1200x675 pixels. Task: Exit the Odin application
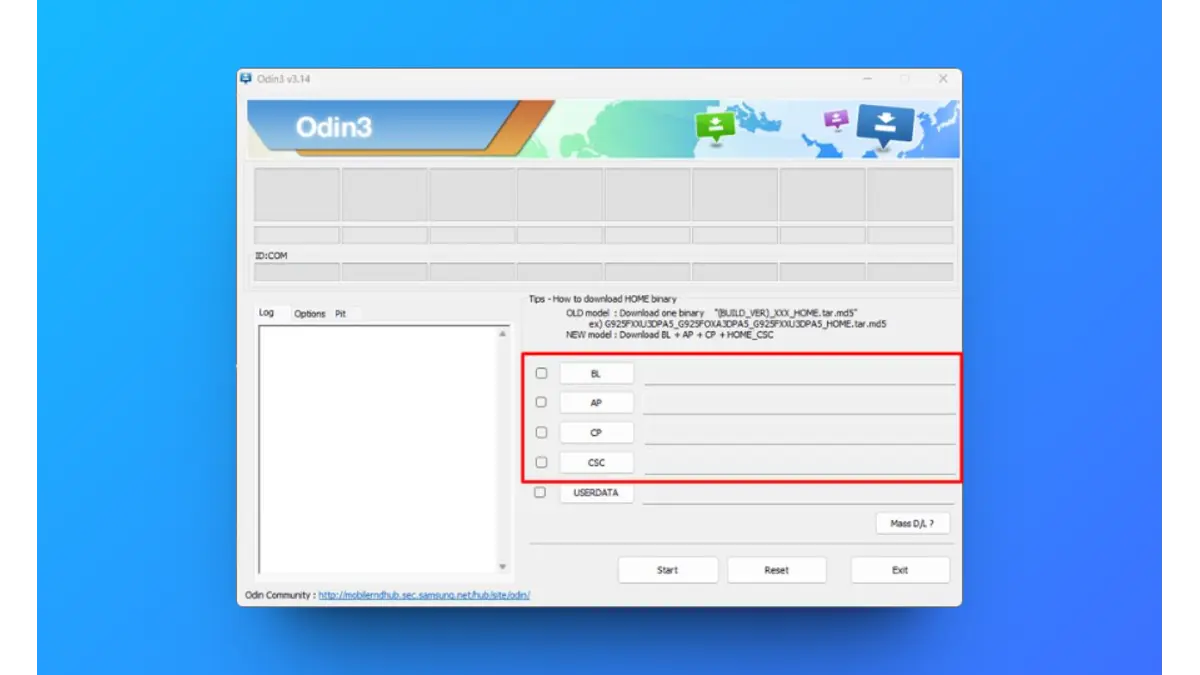900,570
